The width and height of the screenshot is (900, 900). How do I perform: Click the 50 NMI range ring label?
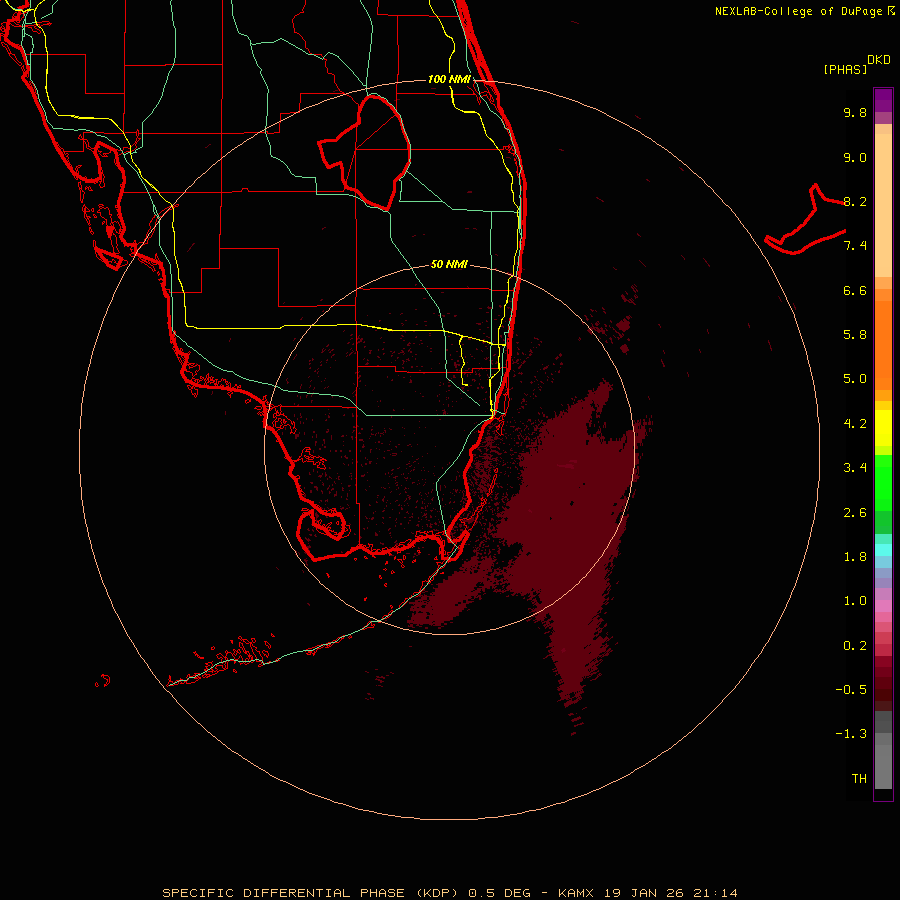[449, 264]
